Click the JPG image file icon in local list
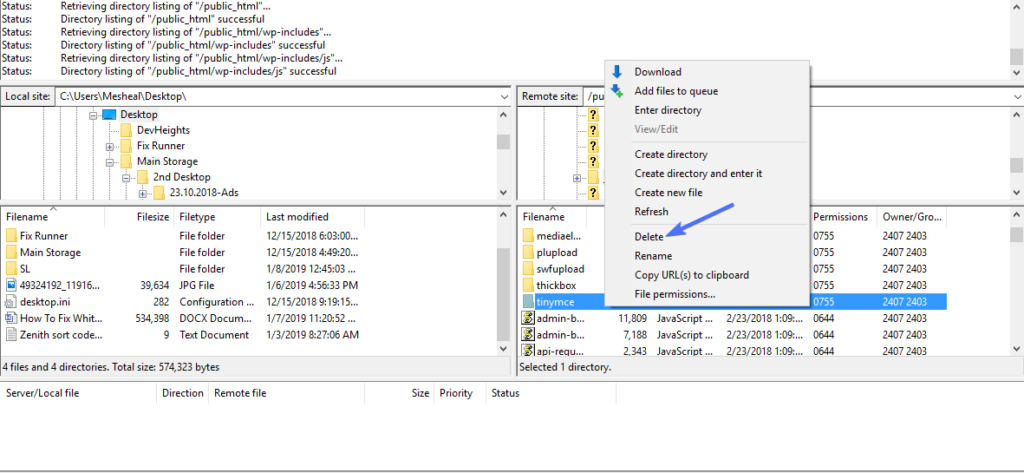Screen dimensions: 1024x473 11,285
